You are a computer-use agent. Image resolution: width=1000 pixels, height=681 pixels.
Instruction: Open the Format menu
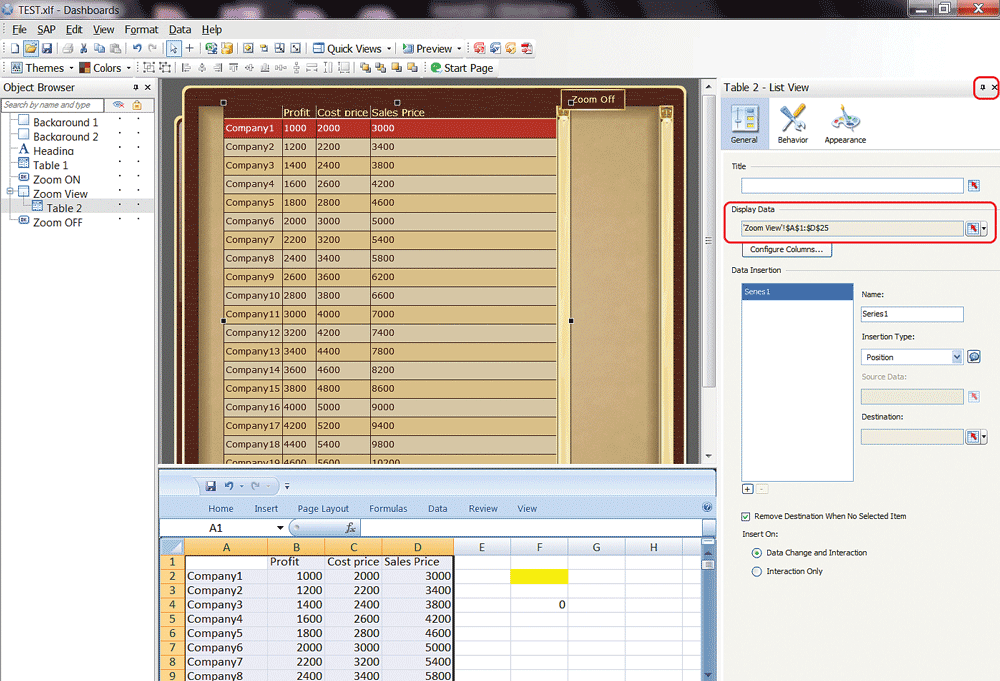coord(141,30)
